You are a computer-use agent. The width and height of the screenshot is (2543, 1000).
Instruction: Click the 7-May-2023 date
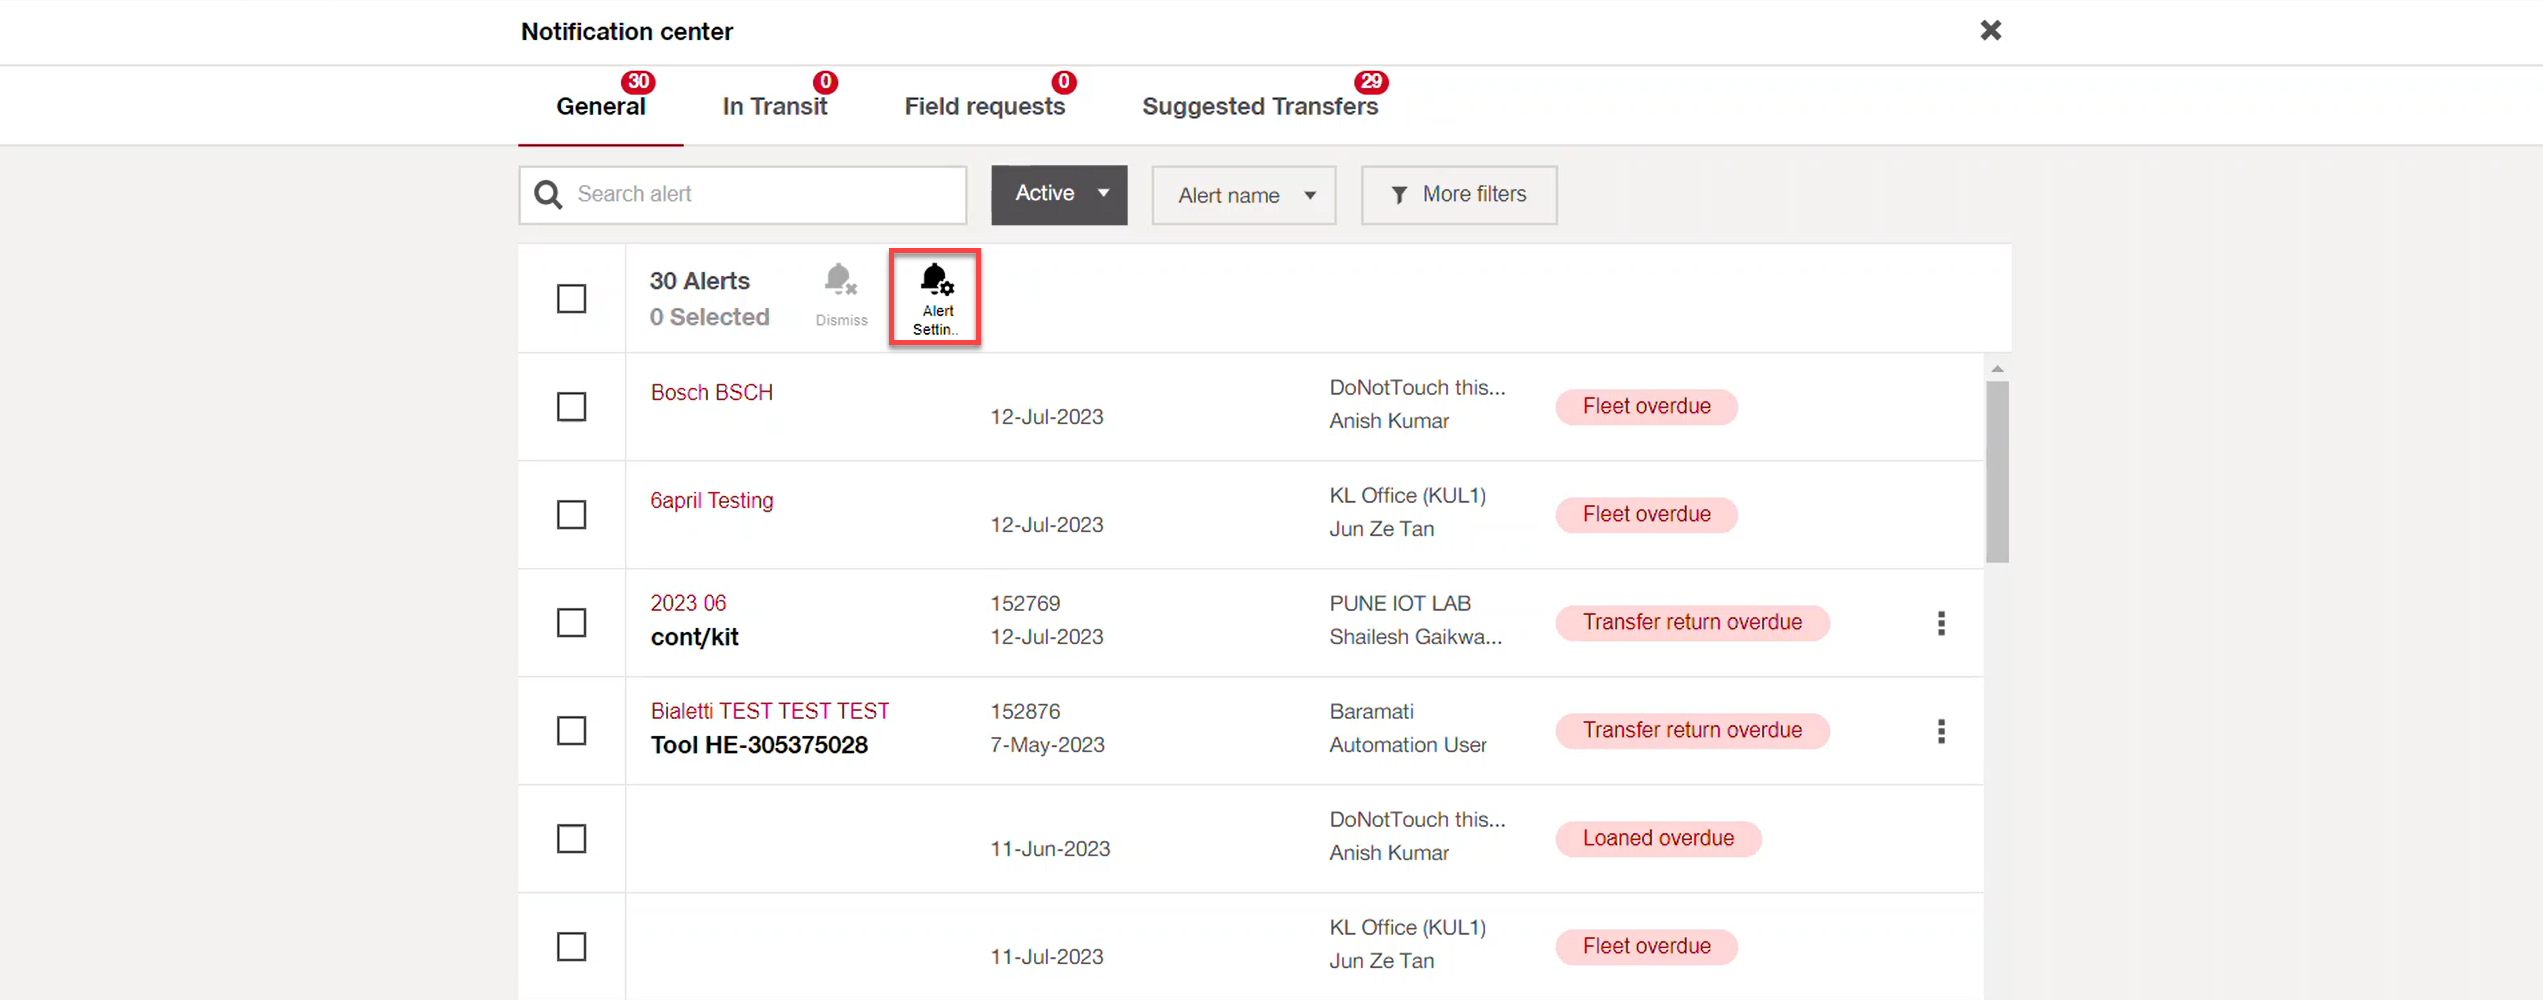click(x=1047, y=746)
